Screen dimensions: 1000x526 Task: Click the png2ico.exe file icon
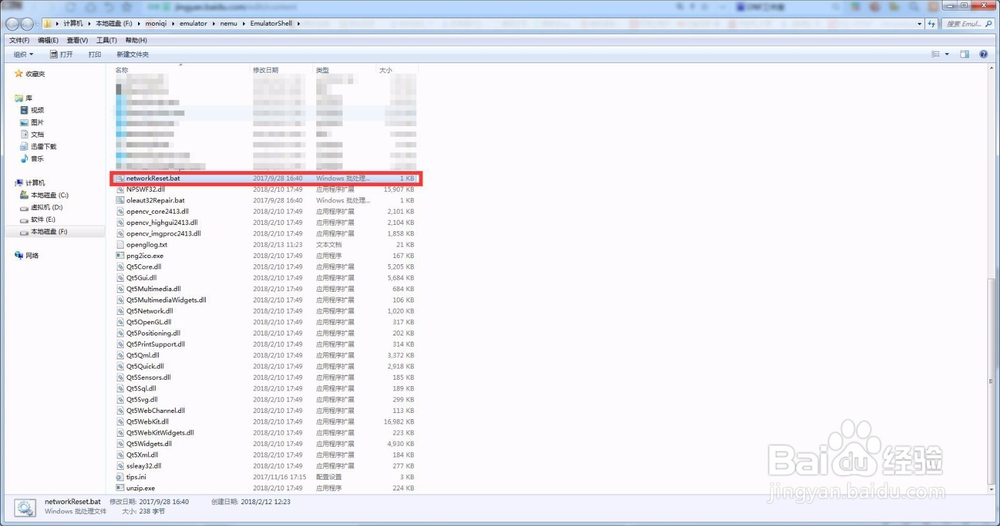(120, 256)
